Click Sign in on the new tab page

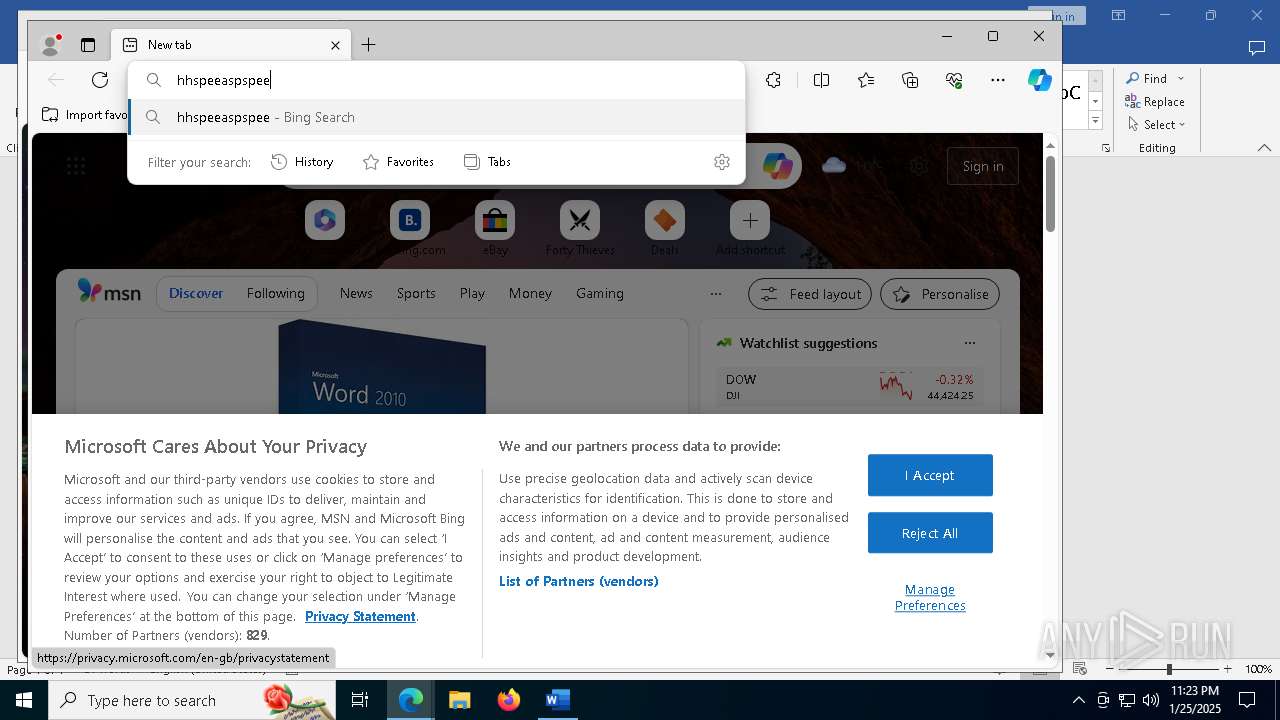point(983,167)
